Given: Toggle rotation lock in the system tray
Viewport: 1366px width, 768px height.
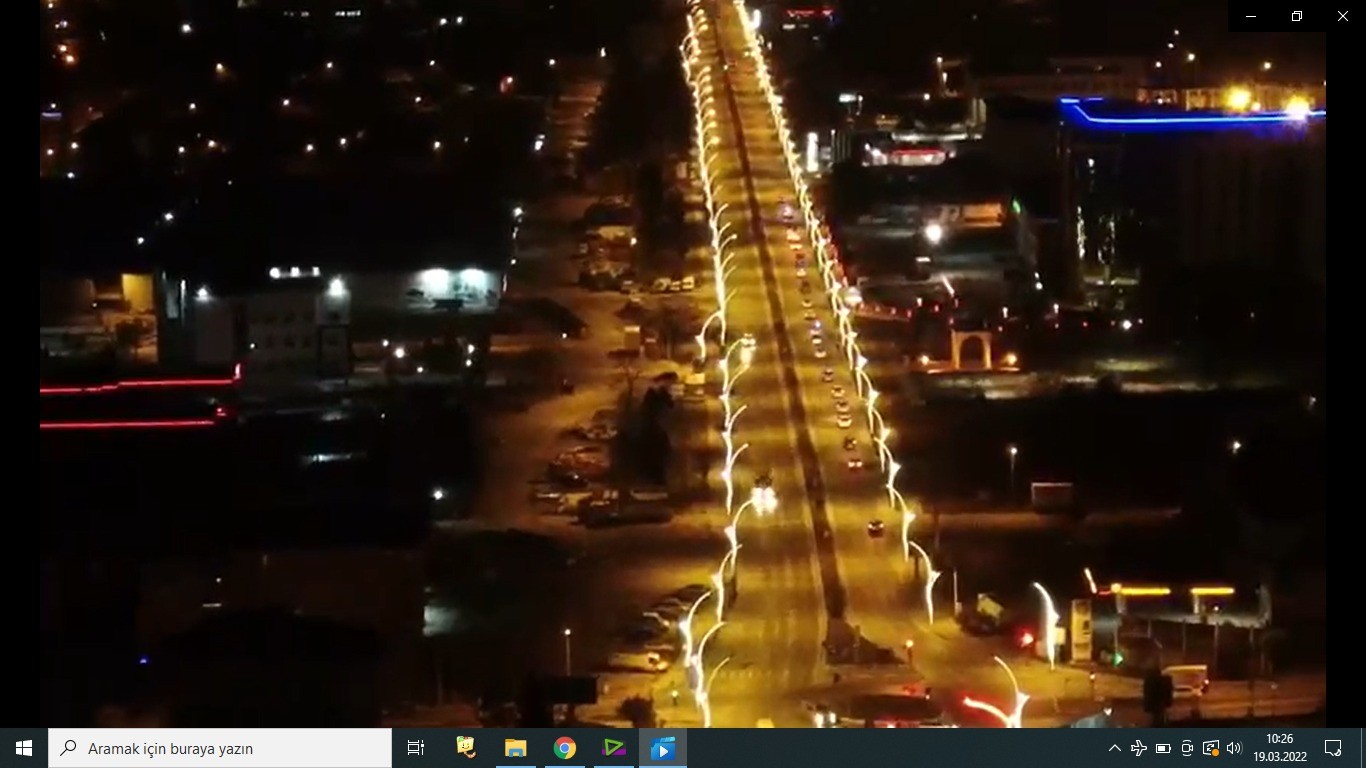Looking at the screenshot, I should click(1186, 747).
